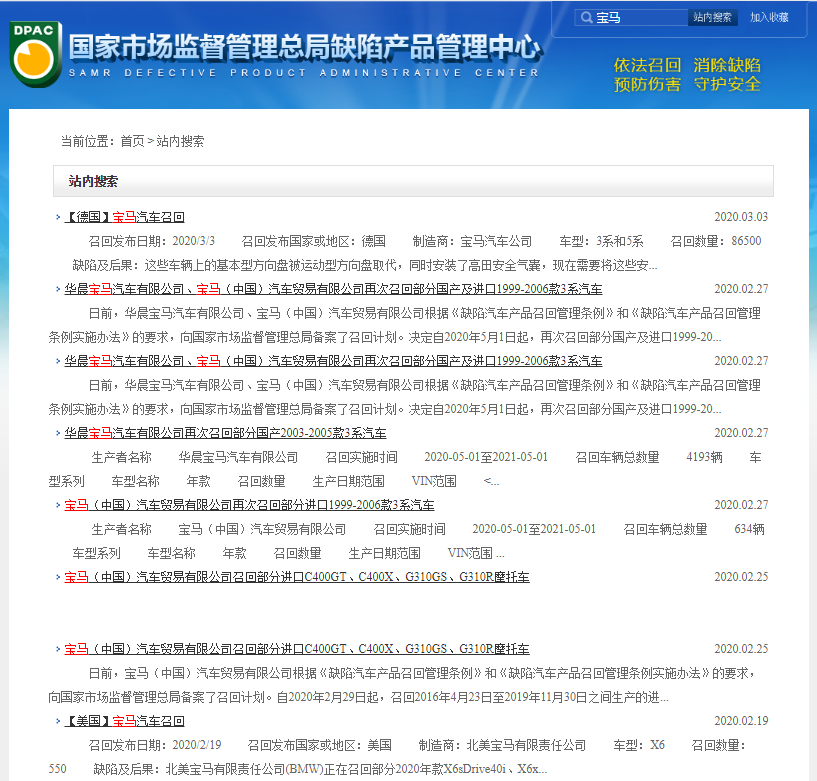
Task: Click the magnifier icon in search box
Action: coord(587,18)
